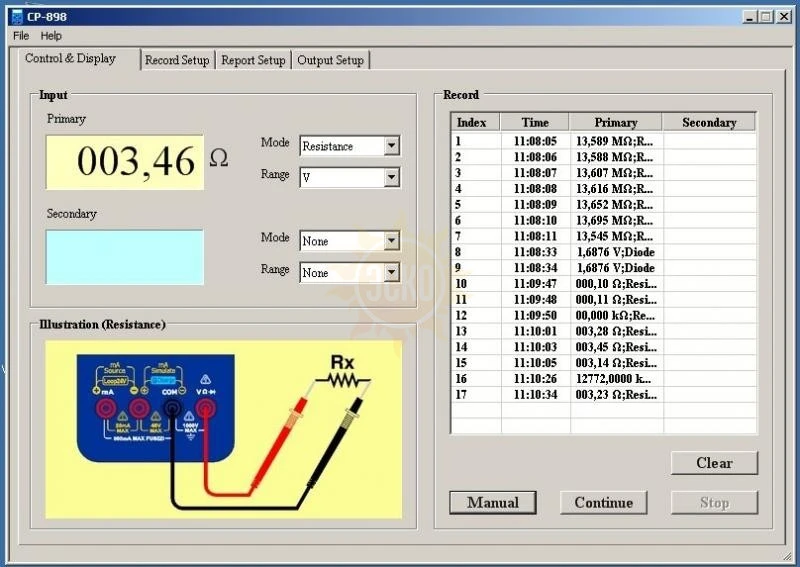Select record row with time 11:08:33
This screenshot has width=800, height=567.
tap(604, 252)
